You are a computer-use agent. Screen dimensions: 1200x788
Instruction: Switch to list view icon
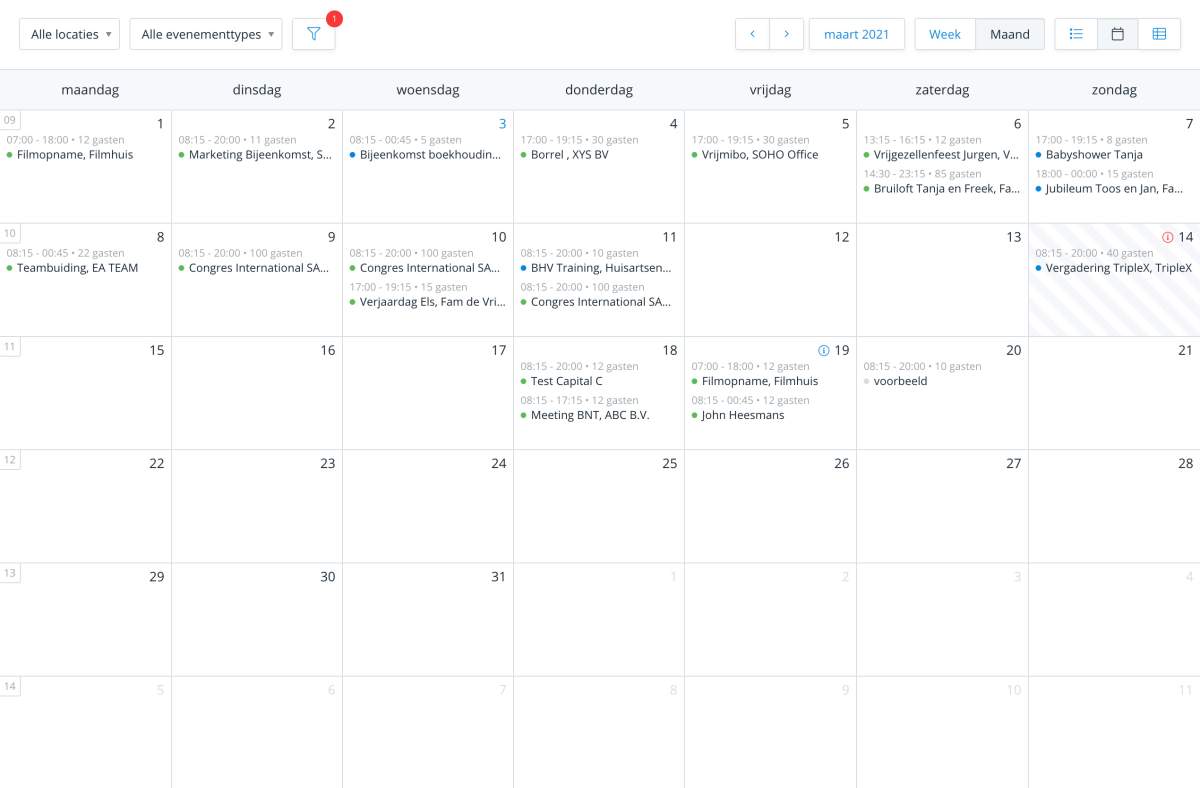1076,34
